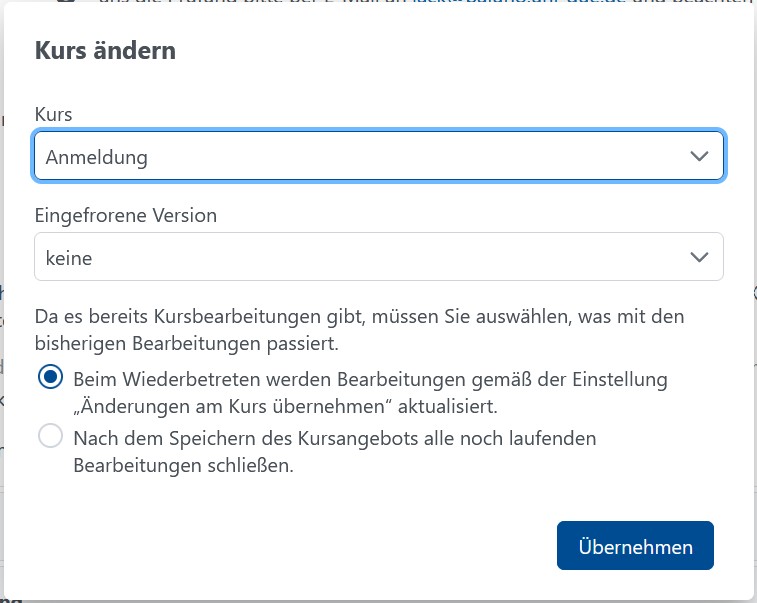Click the "Kurs" field label
Viewport: 757px width, 603px height.
[53, 114]
